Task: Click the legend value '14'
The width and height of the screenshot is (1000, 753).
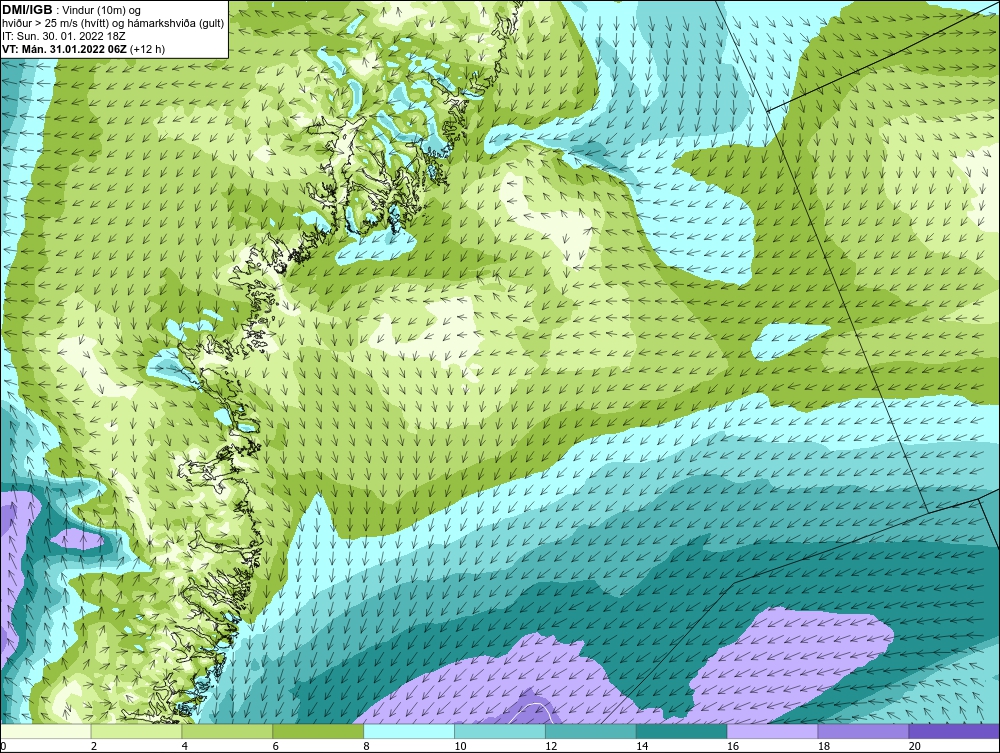Action: coord(642,746)
